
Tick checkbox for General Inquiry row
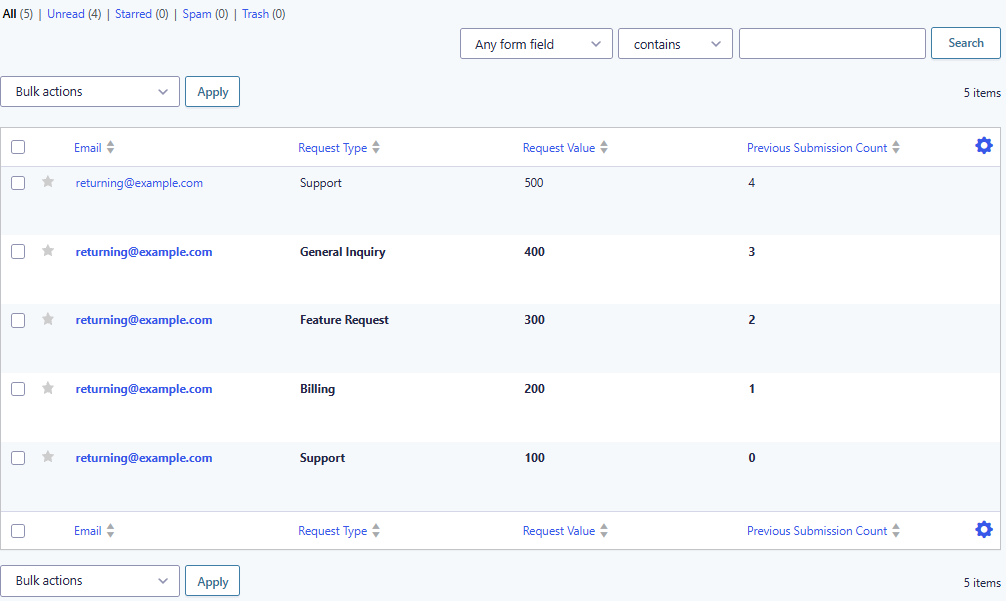coord(18,251)
